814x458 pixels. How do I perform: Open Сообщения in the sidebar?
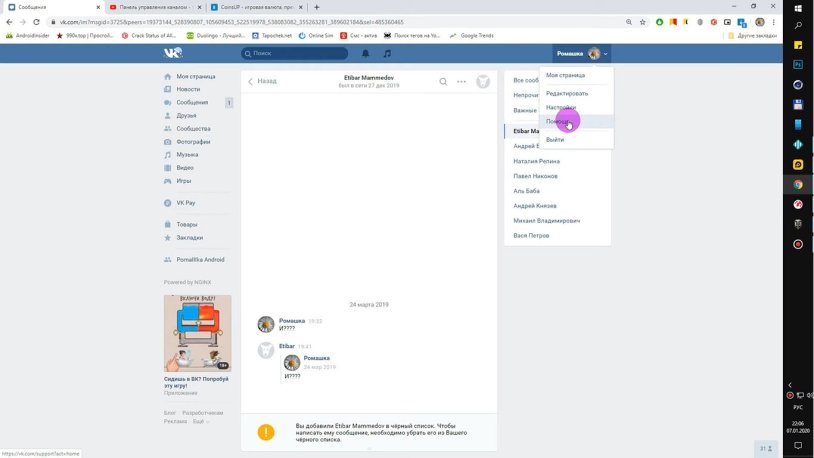click(192, 102)
